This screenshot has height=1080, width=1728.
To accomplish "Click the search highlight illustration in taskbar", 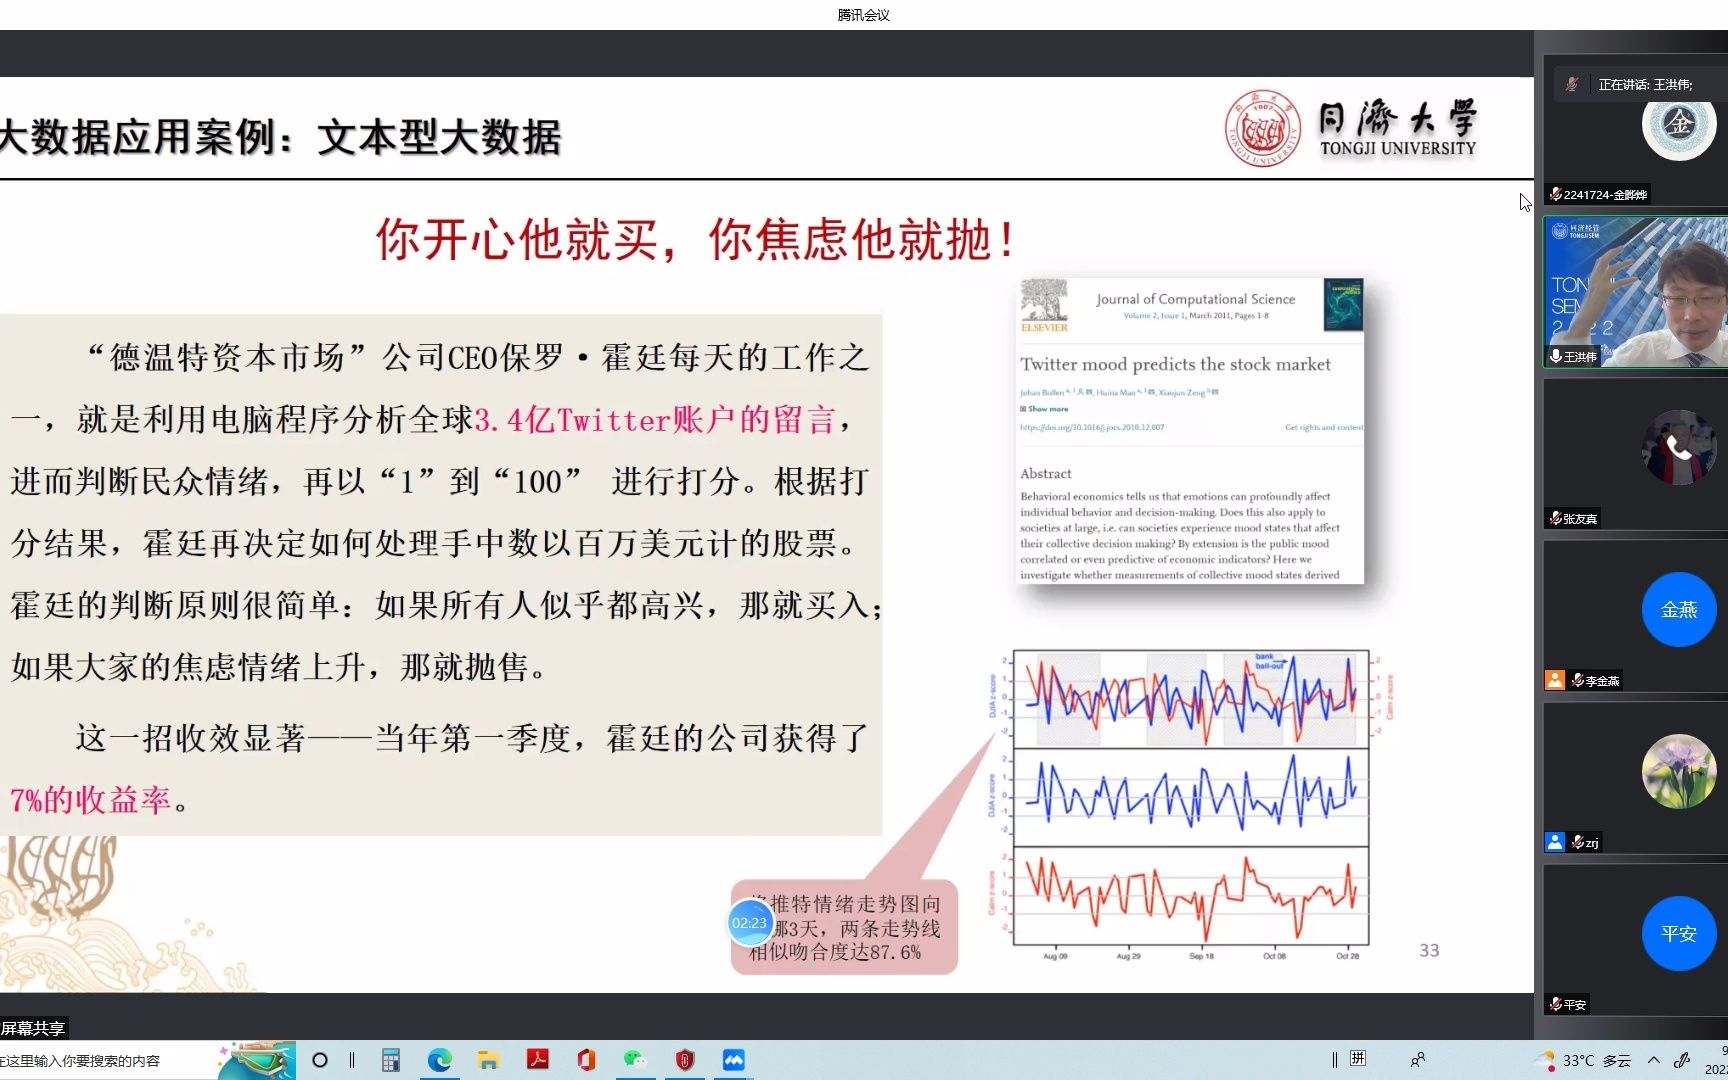I will pos(258,1060).
